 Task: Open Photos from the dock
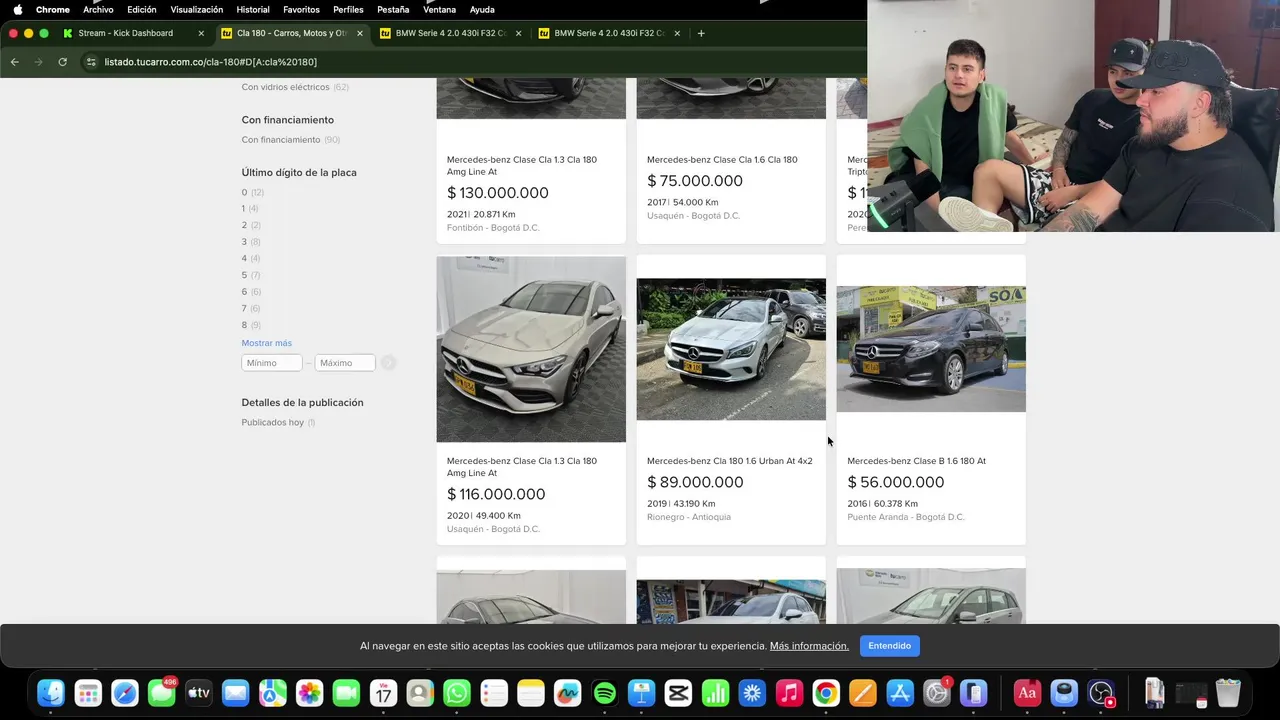tap(310, 693)
